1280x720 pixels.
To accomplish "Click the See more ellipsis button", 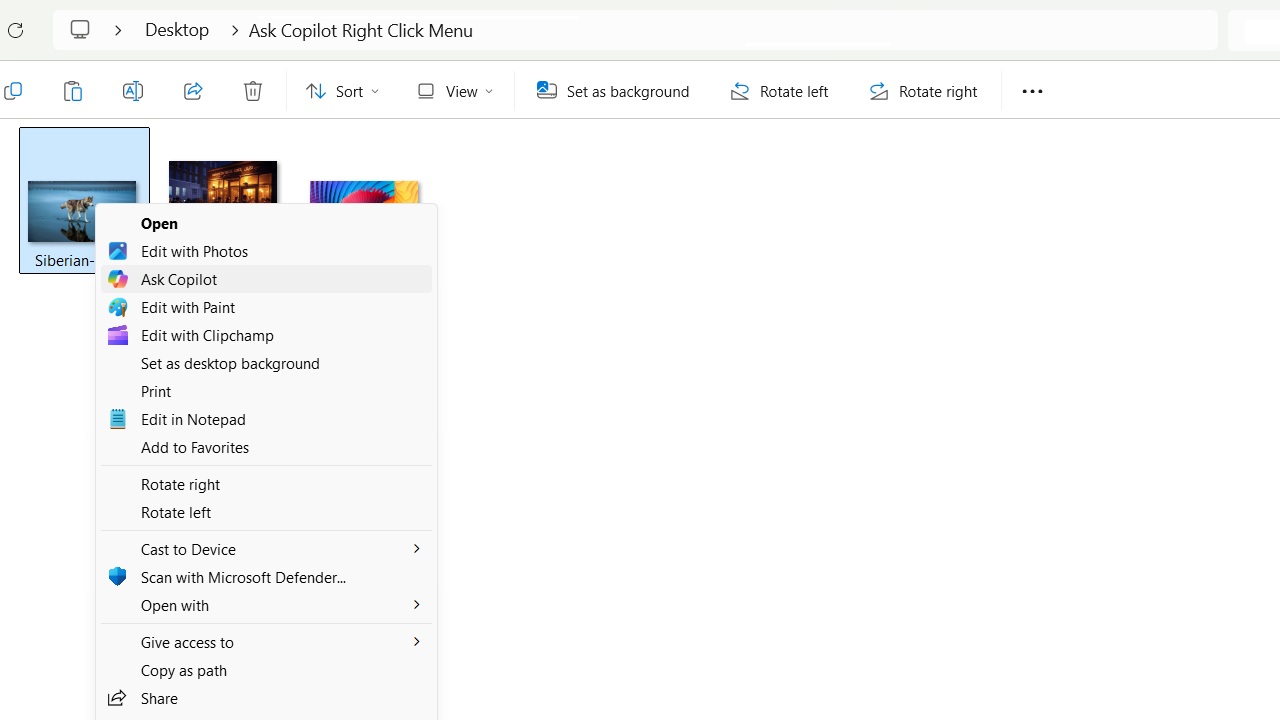I will tap(1032, 91).
